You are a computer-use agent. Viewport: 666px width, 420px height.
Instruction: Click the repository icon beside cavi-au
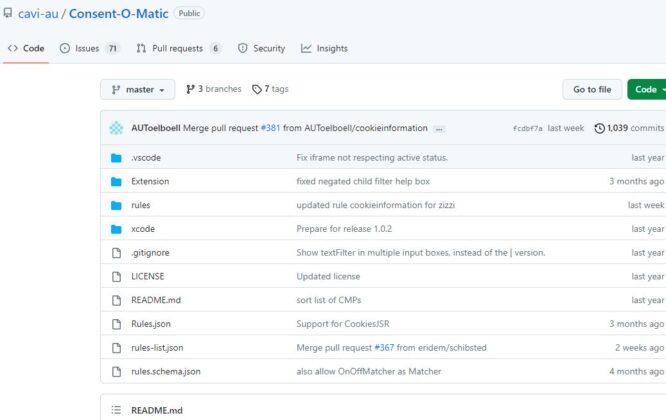(8, 13)
